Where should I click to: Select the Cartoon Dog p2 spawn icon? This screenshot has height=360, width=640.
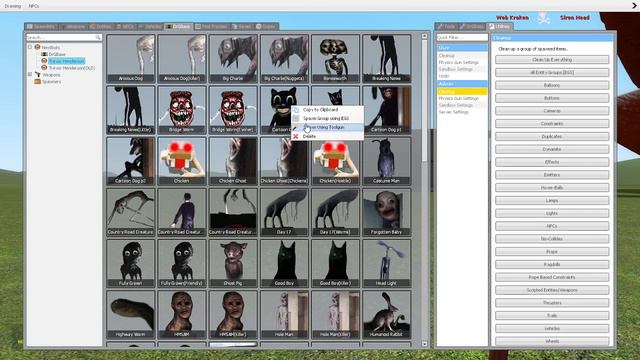131,161
